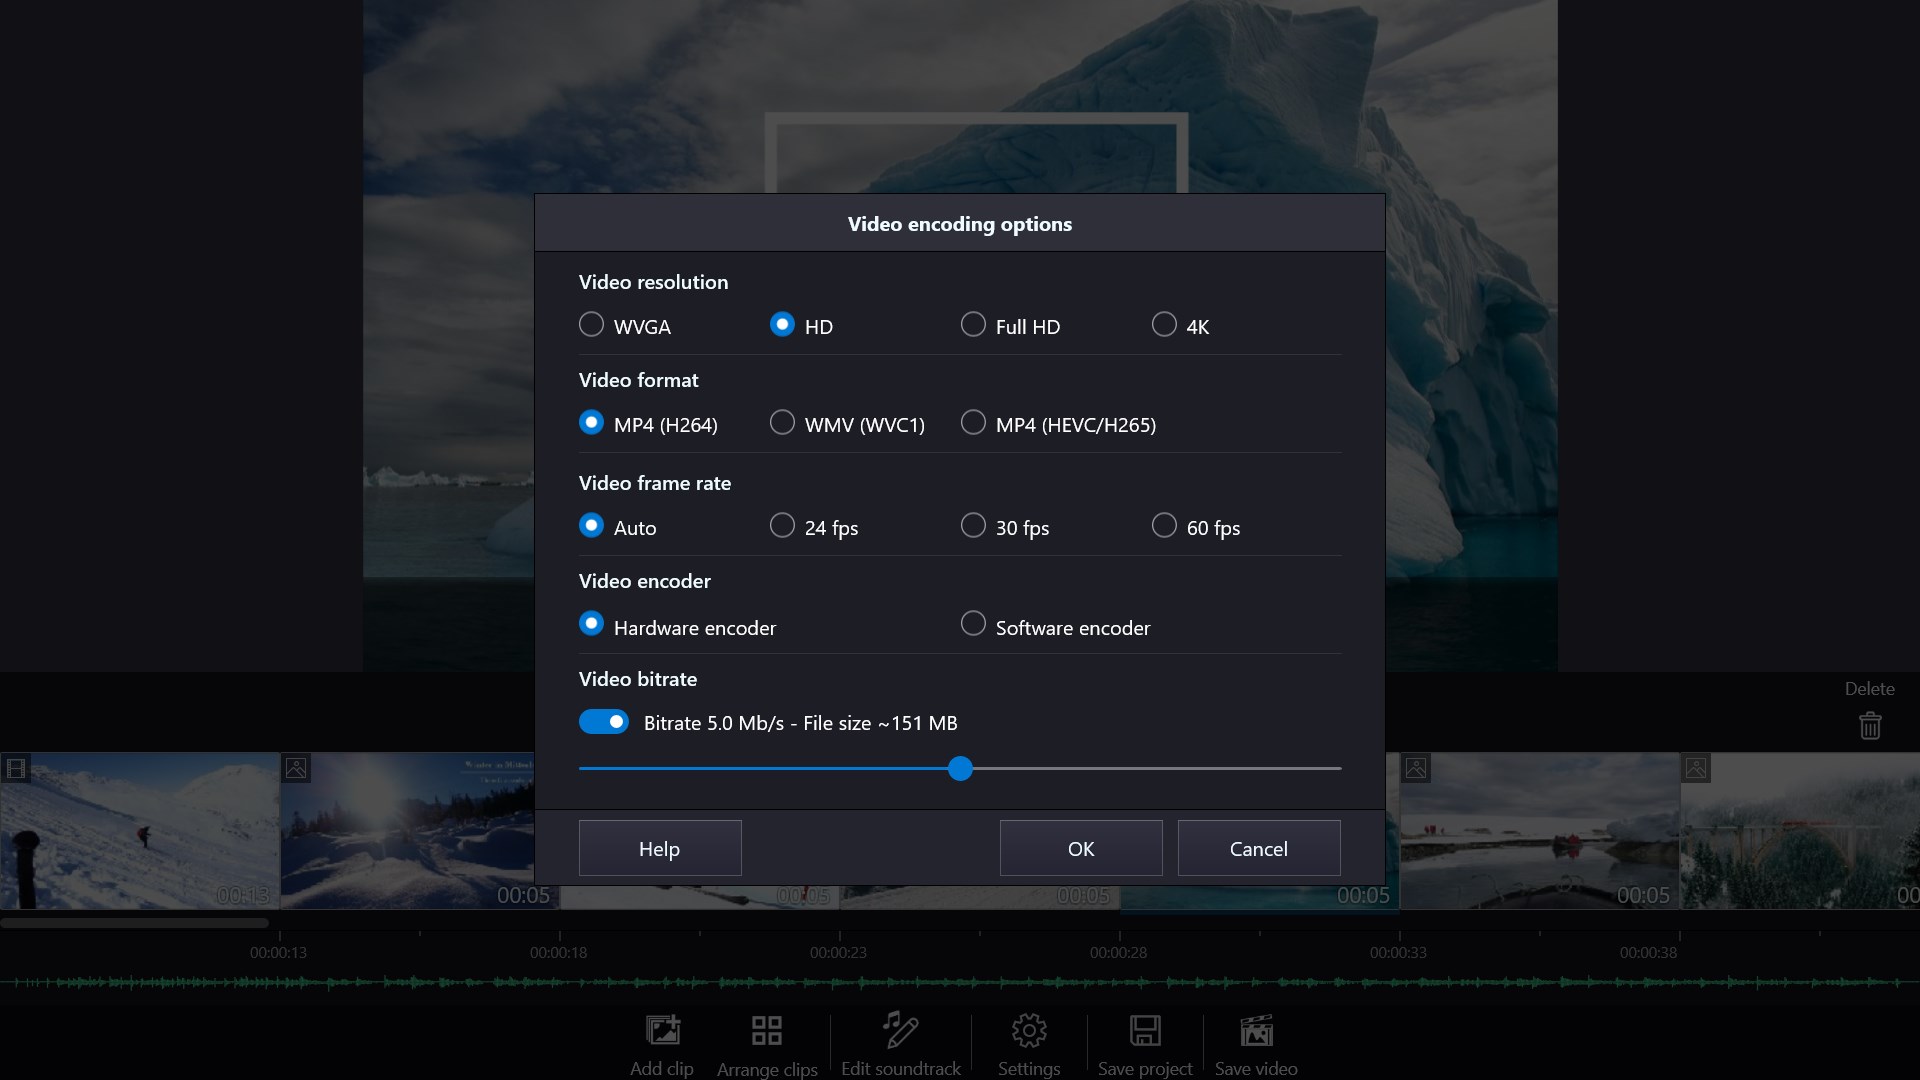Choose Full HD resolution
Image resolution: width=1920 pixels, height=1080 pixels.
click(972, 324)
